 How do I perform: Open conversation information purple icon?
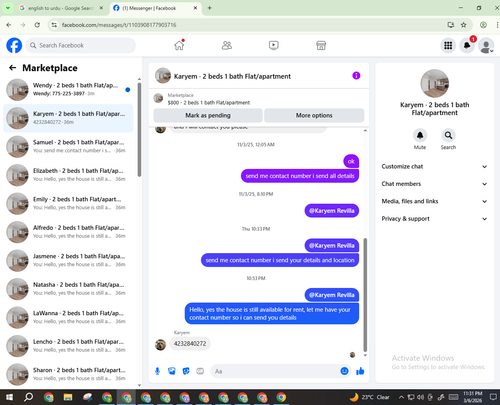tap(356, 76)
